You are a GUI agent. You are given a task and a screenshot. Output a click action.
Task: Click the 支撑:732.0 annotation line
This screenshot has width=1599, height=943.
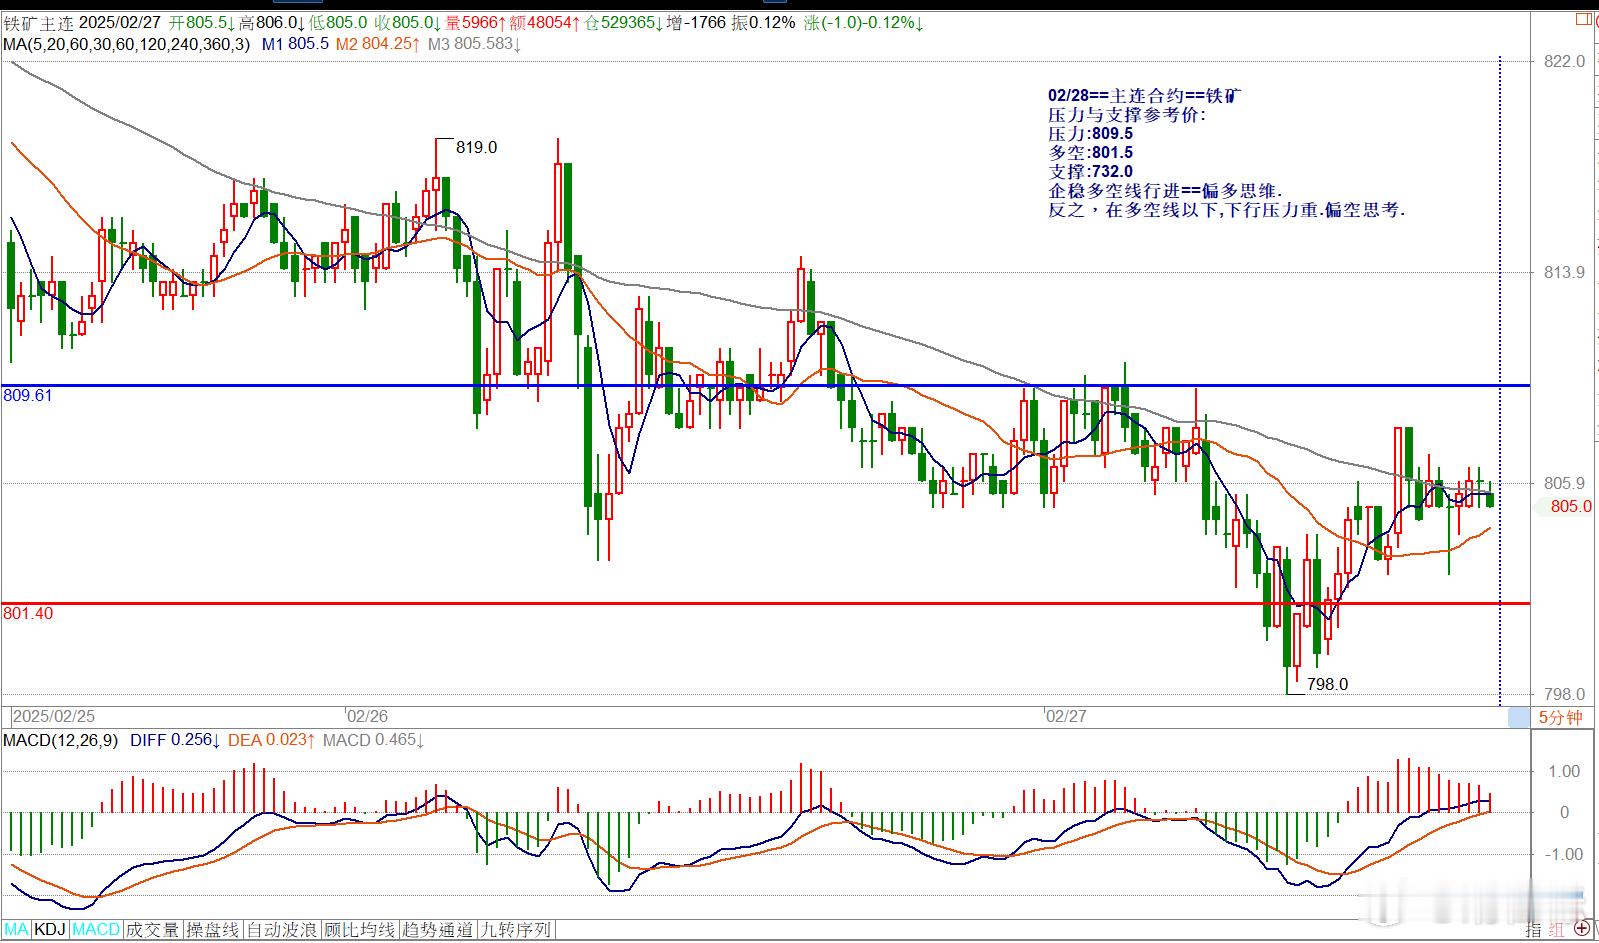click(1090, 172)
